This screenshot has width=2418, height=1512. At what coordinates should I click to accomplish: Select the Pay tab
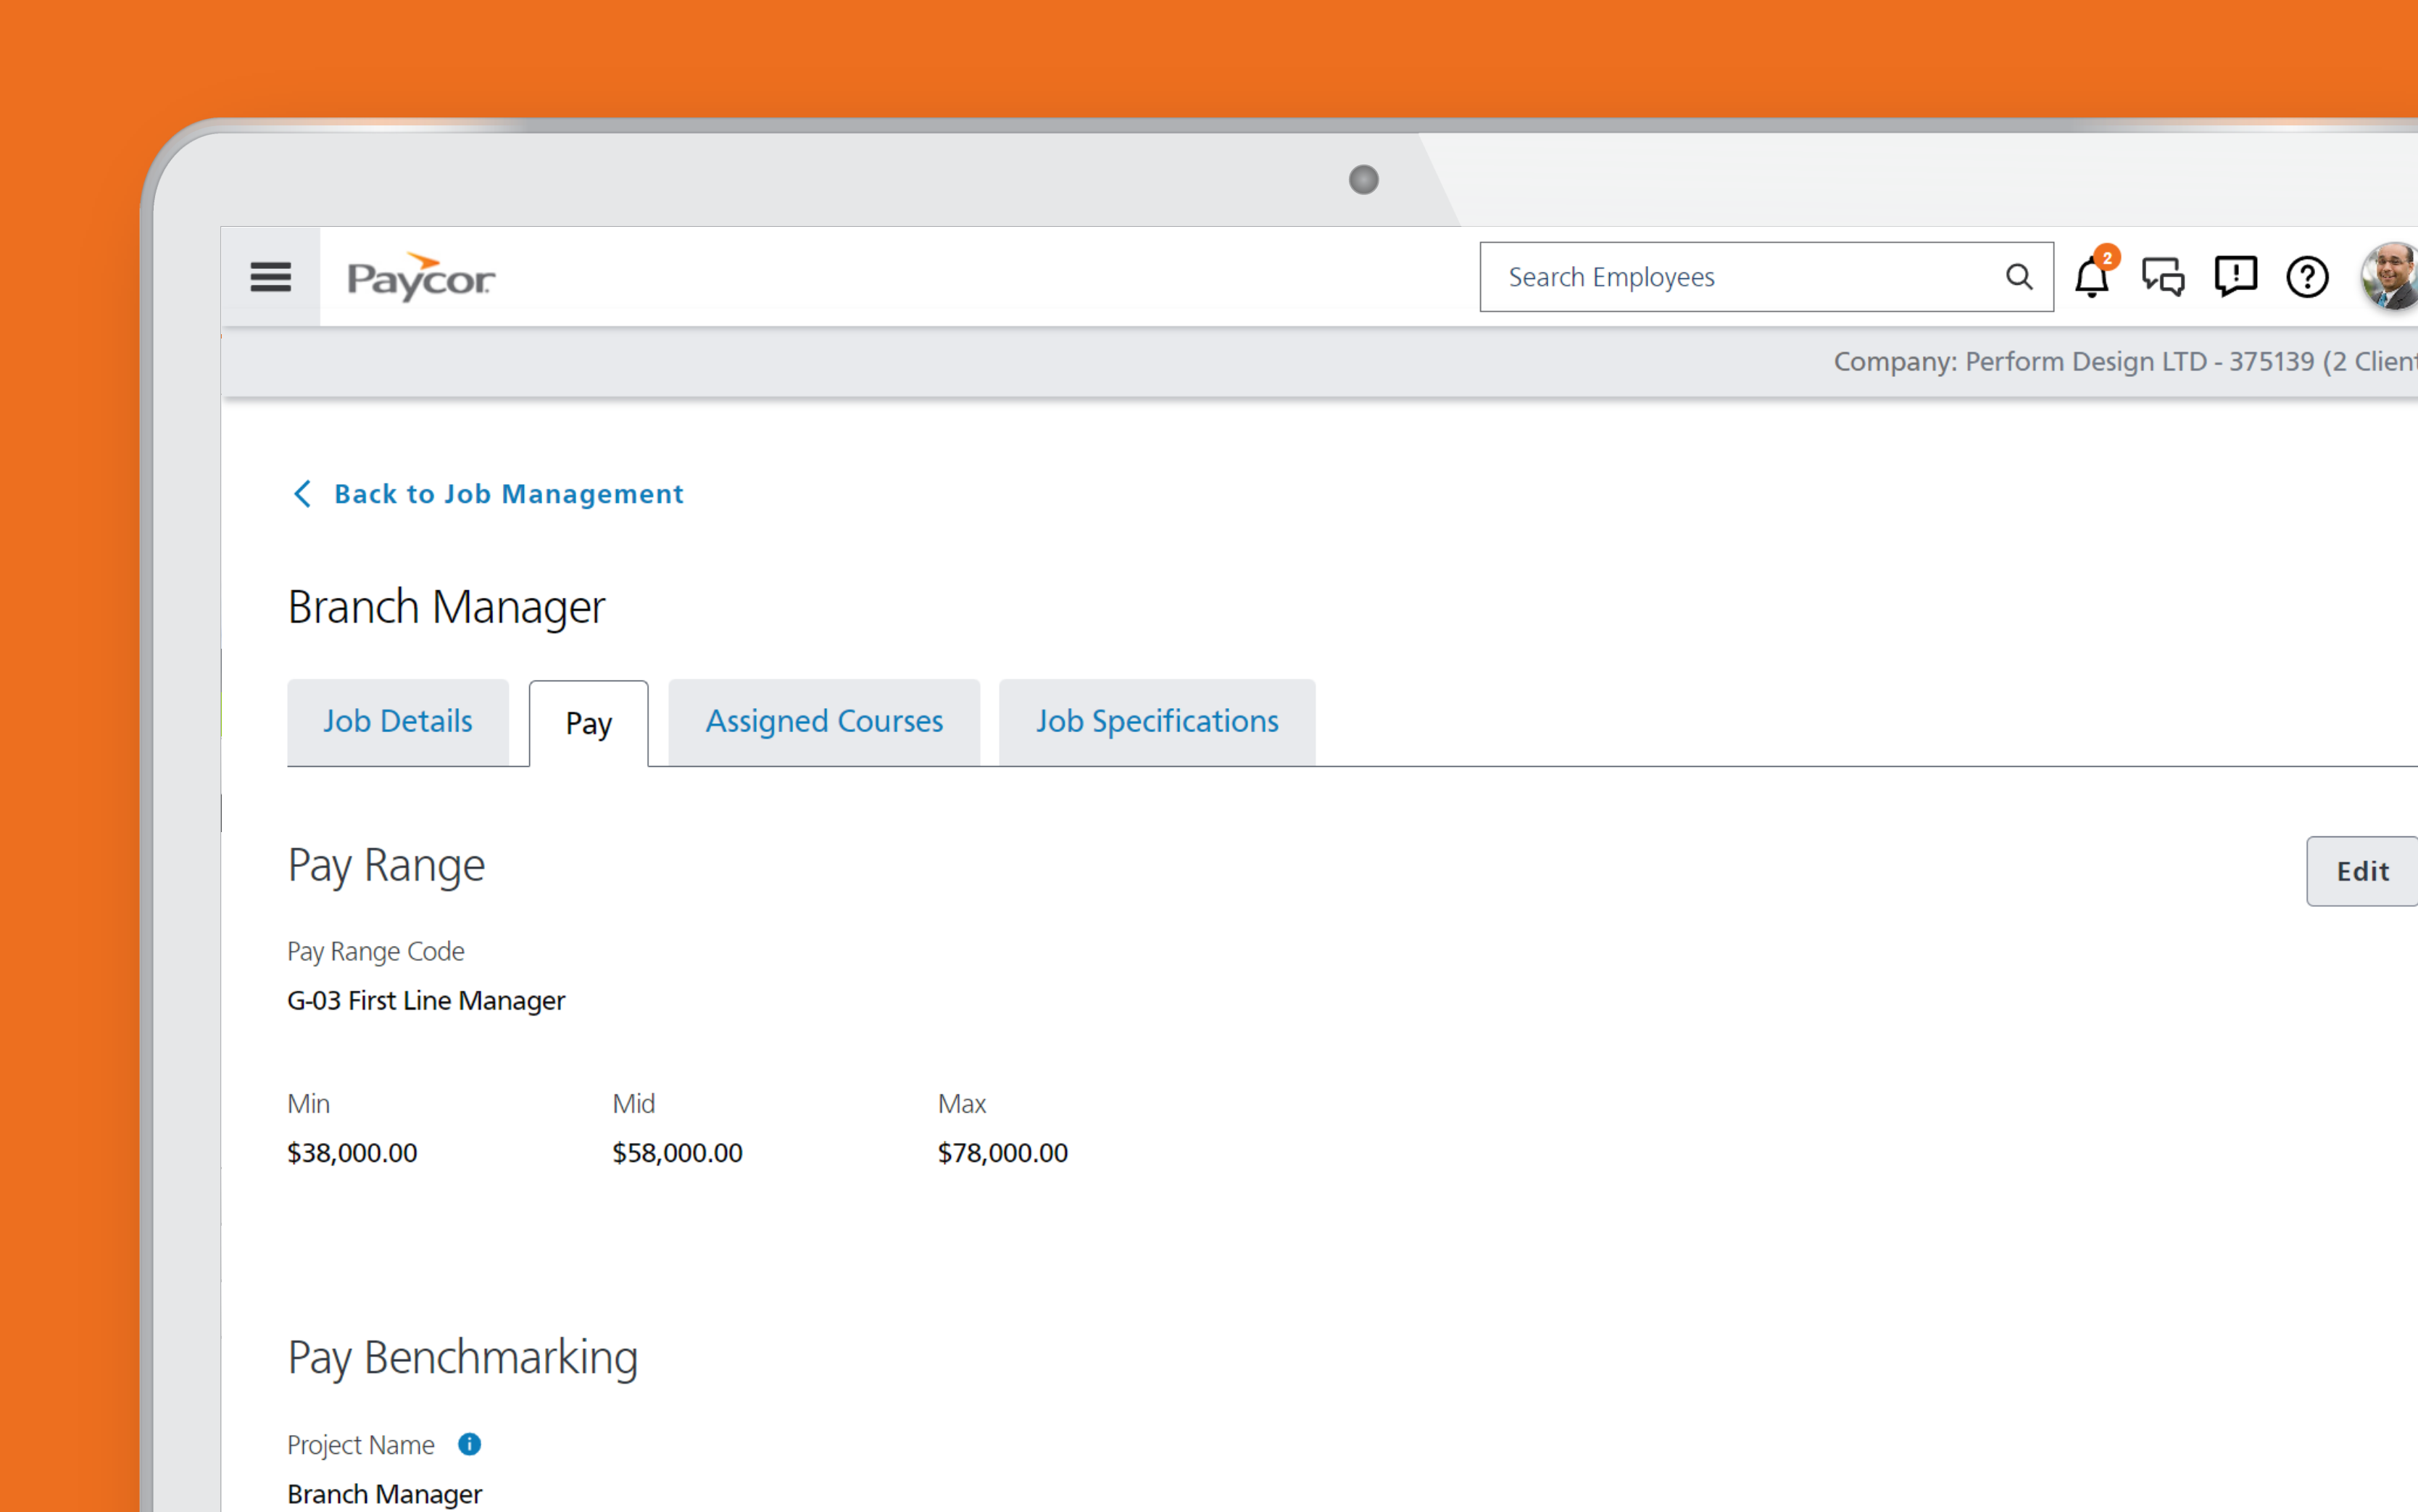589,724
